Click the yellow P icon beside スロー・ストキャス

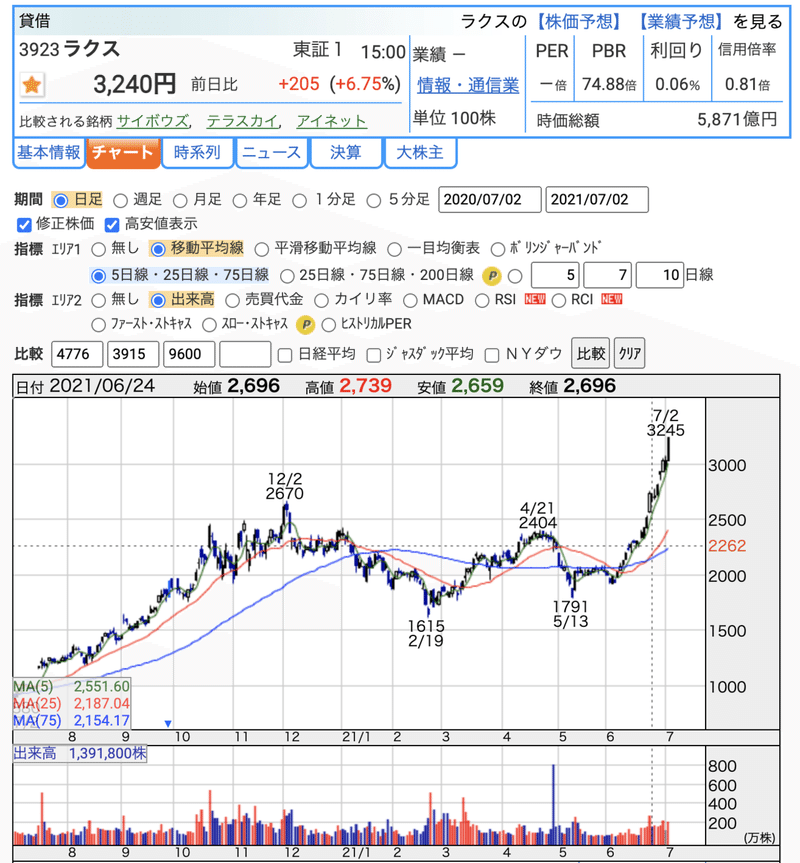point(305,325)
